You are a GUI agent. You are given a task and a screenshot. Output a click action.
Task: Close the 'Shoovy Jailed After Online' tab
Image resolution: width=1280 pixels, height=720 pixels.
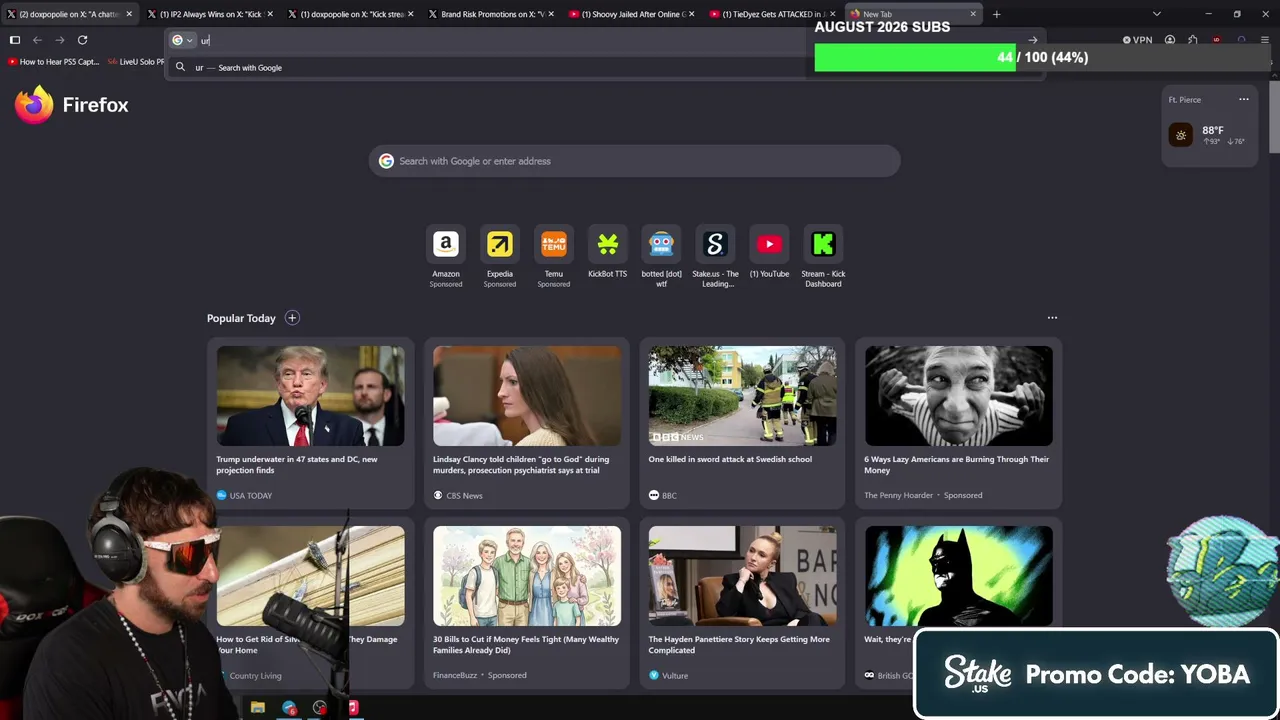[691, 14]
